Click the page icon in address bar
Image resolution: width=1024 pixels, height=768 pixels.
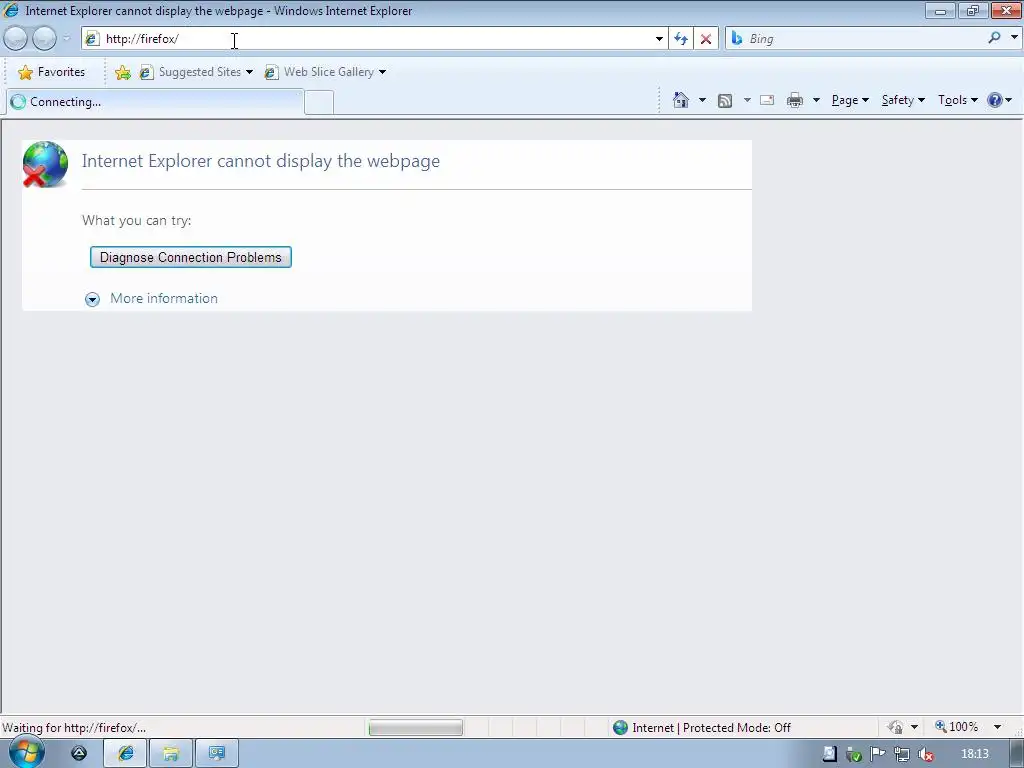tap(92, 39)
